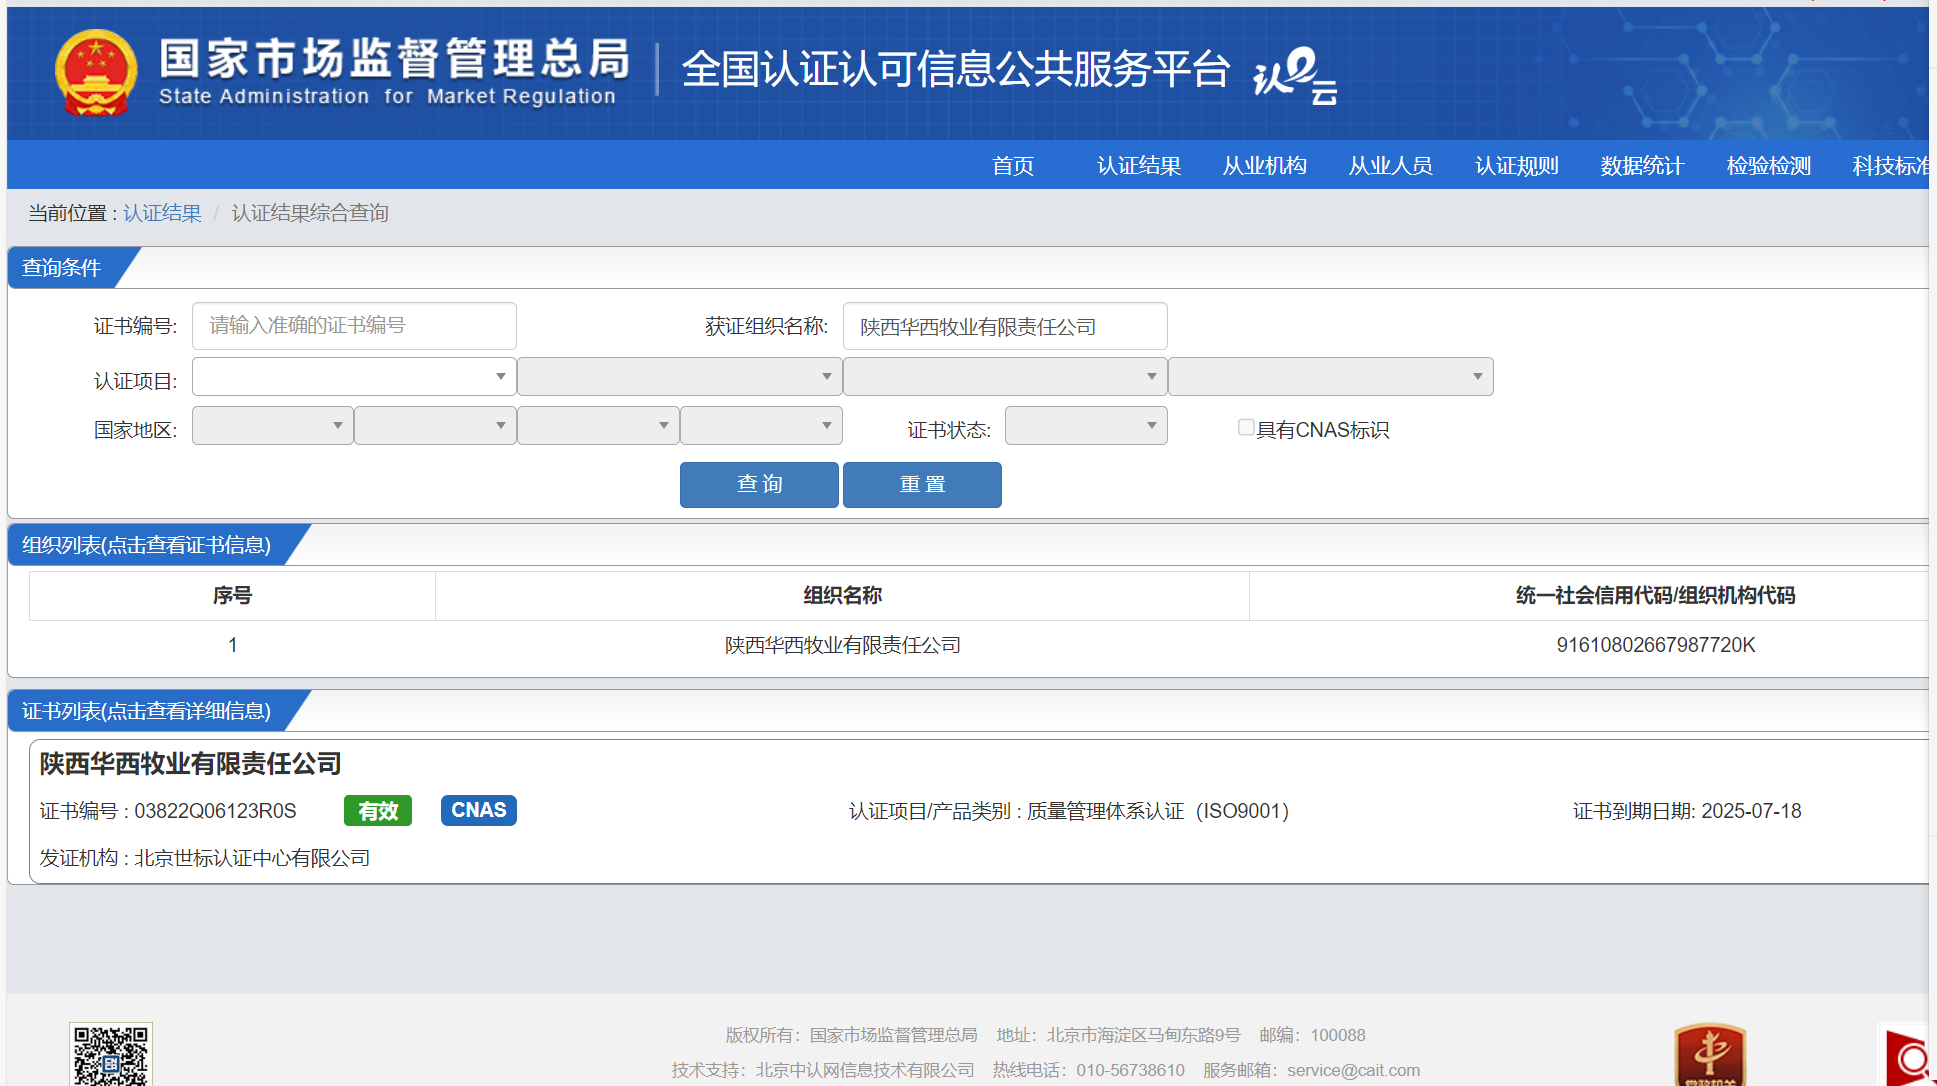
Task: Click the red party badge icon
Action: (1710, 1055)
